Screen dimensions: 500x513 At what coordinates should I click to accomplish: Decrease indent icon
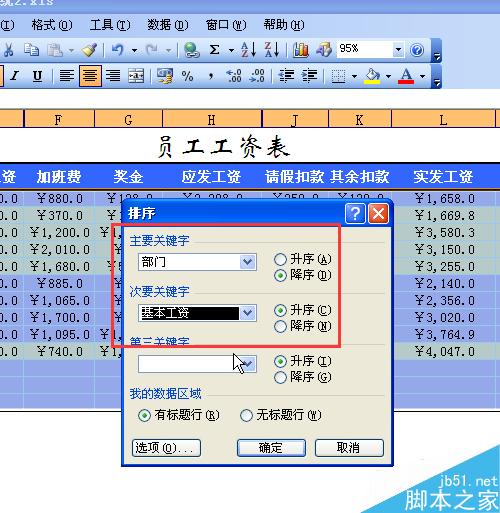pos(286,76)
